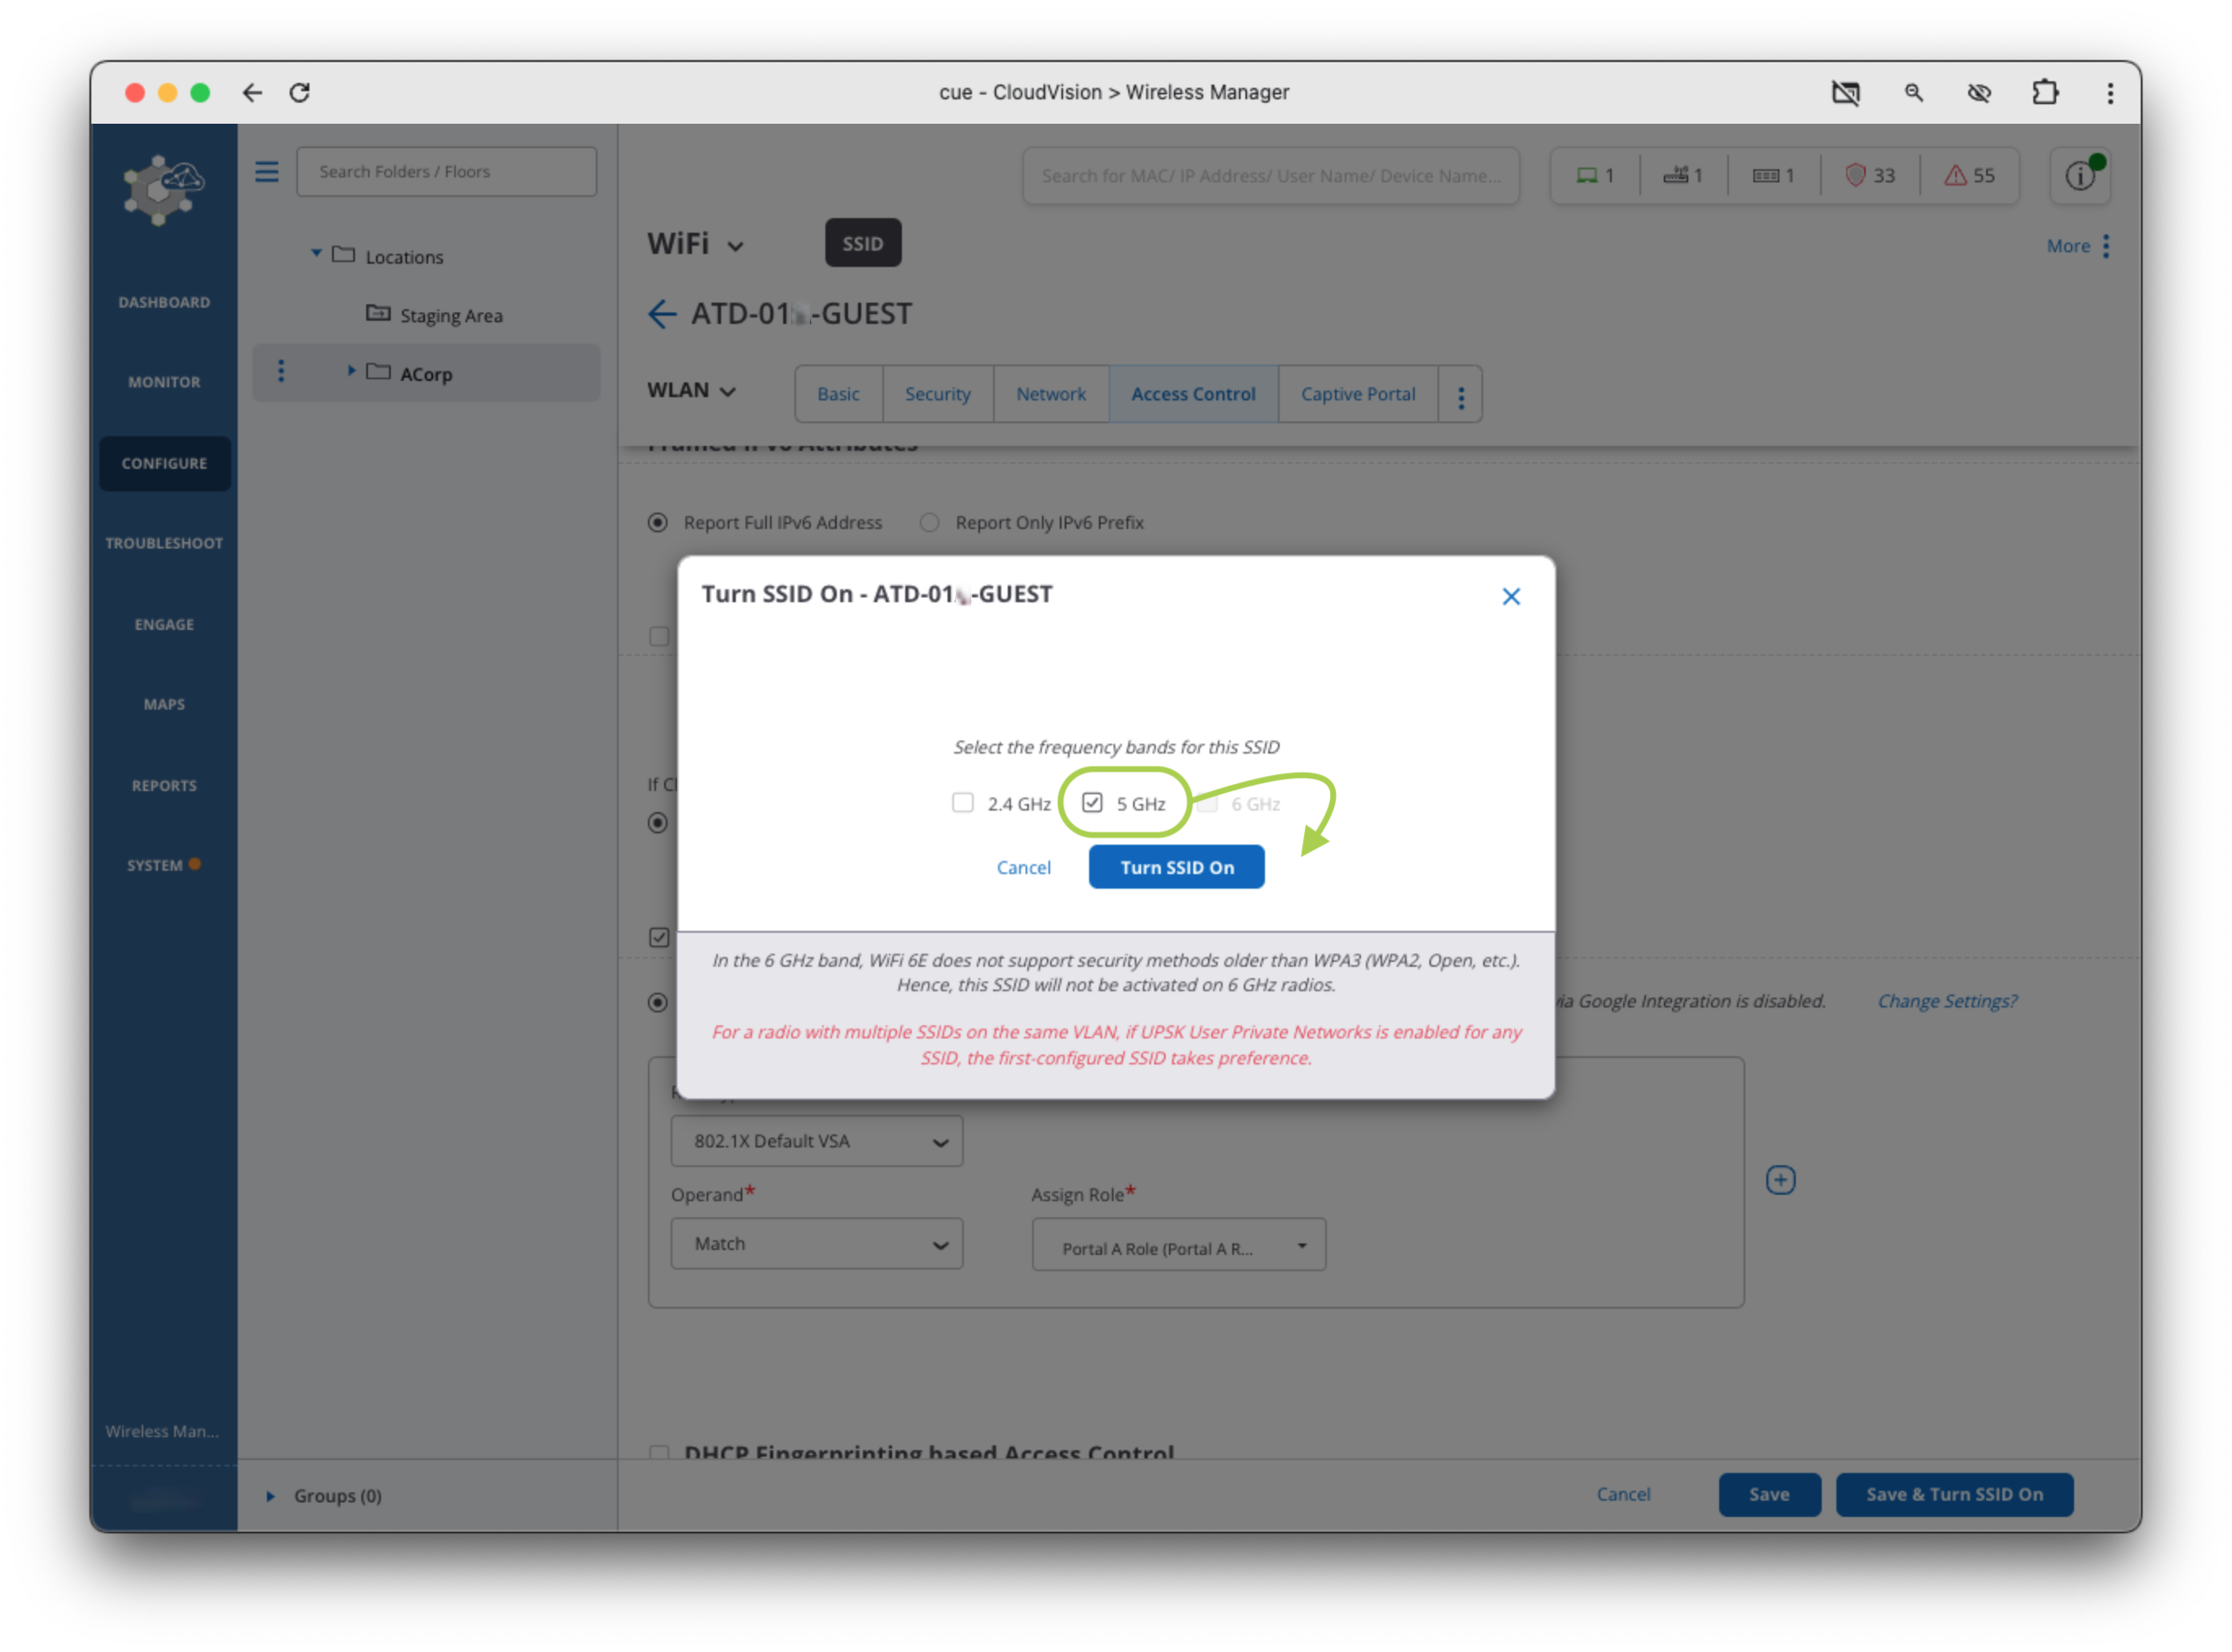Uncheck the 5 GHz band checkbox

[1092, 803]
